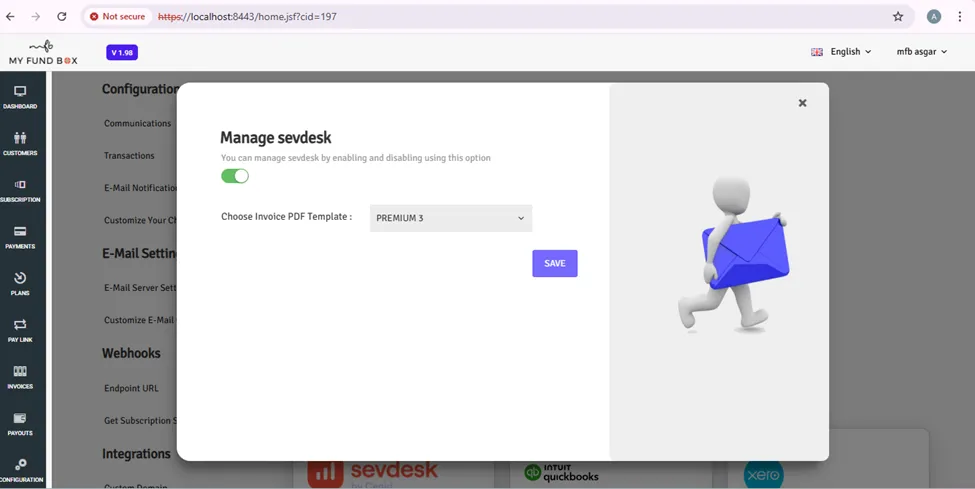Go back in browser history
The height and width of the screenshot is (489, 975).
pos(11,16)
